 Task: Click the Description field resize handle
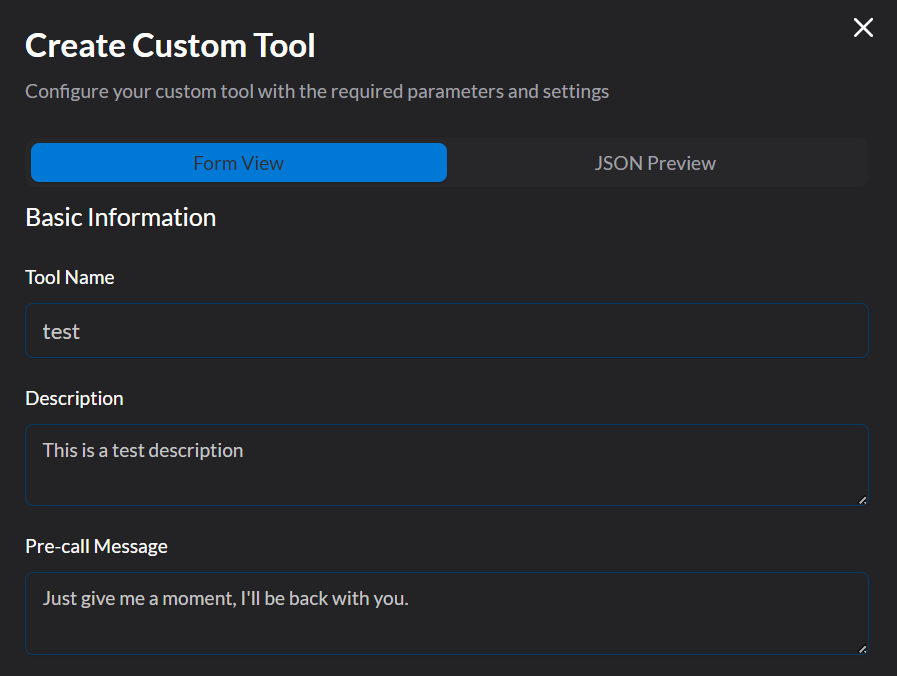click(x=861, y=498)
